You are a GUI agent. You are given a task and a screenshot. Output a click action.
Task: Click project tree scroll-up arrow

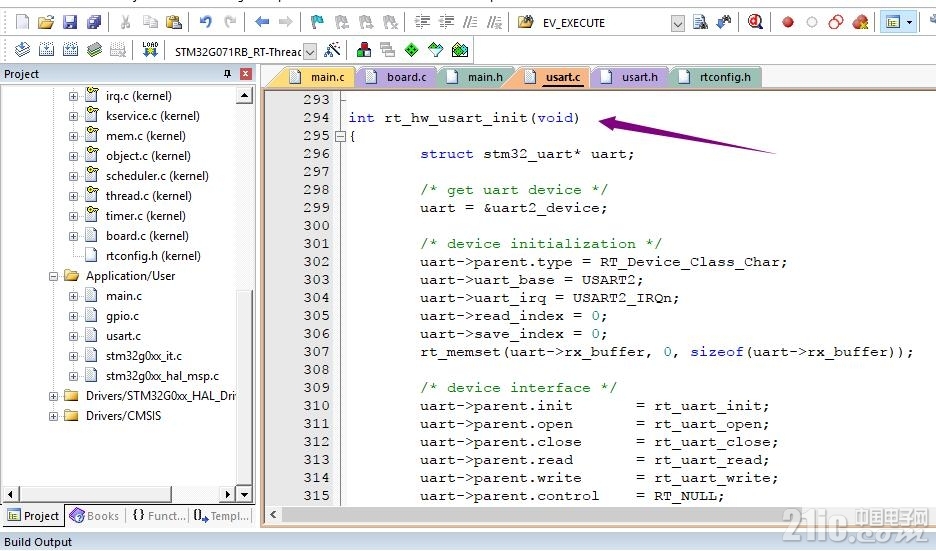[x=245, y=96]
